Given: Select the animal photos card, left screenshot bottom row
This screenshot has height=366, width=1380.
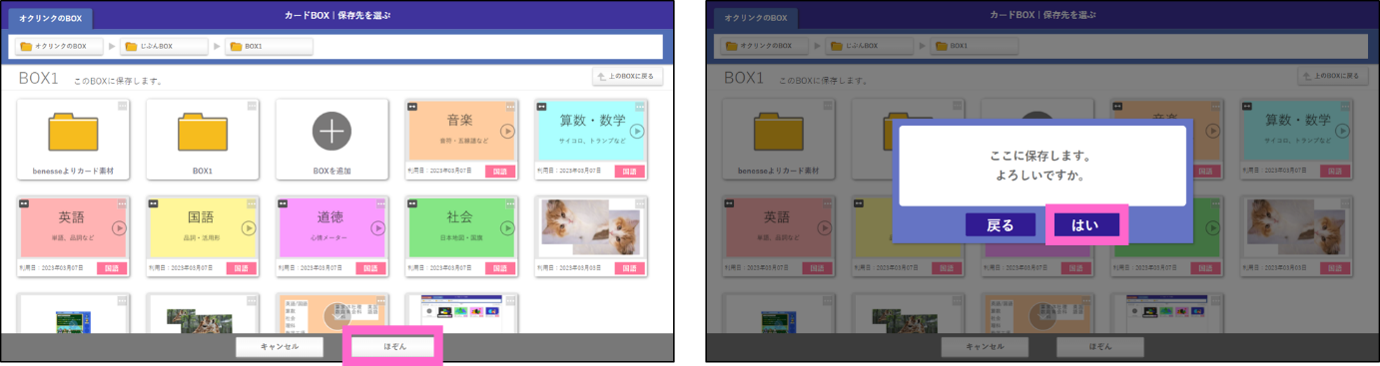Looking at the screenshot, I should (x=202, y=313).
